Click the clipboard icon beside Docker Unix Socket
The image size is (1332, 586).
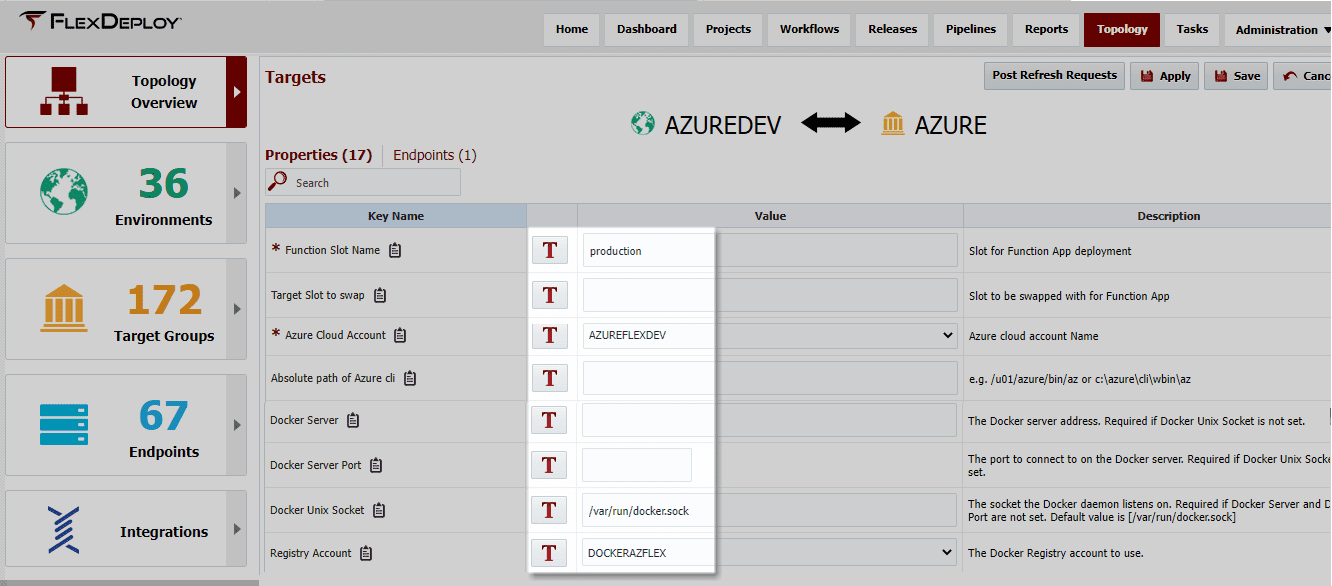[x=379, y=510]
